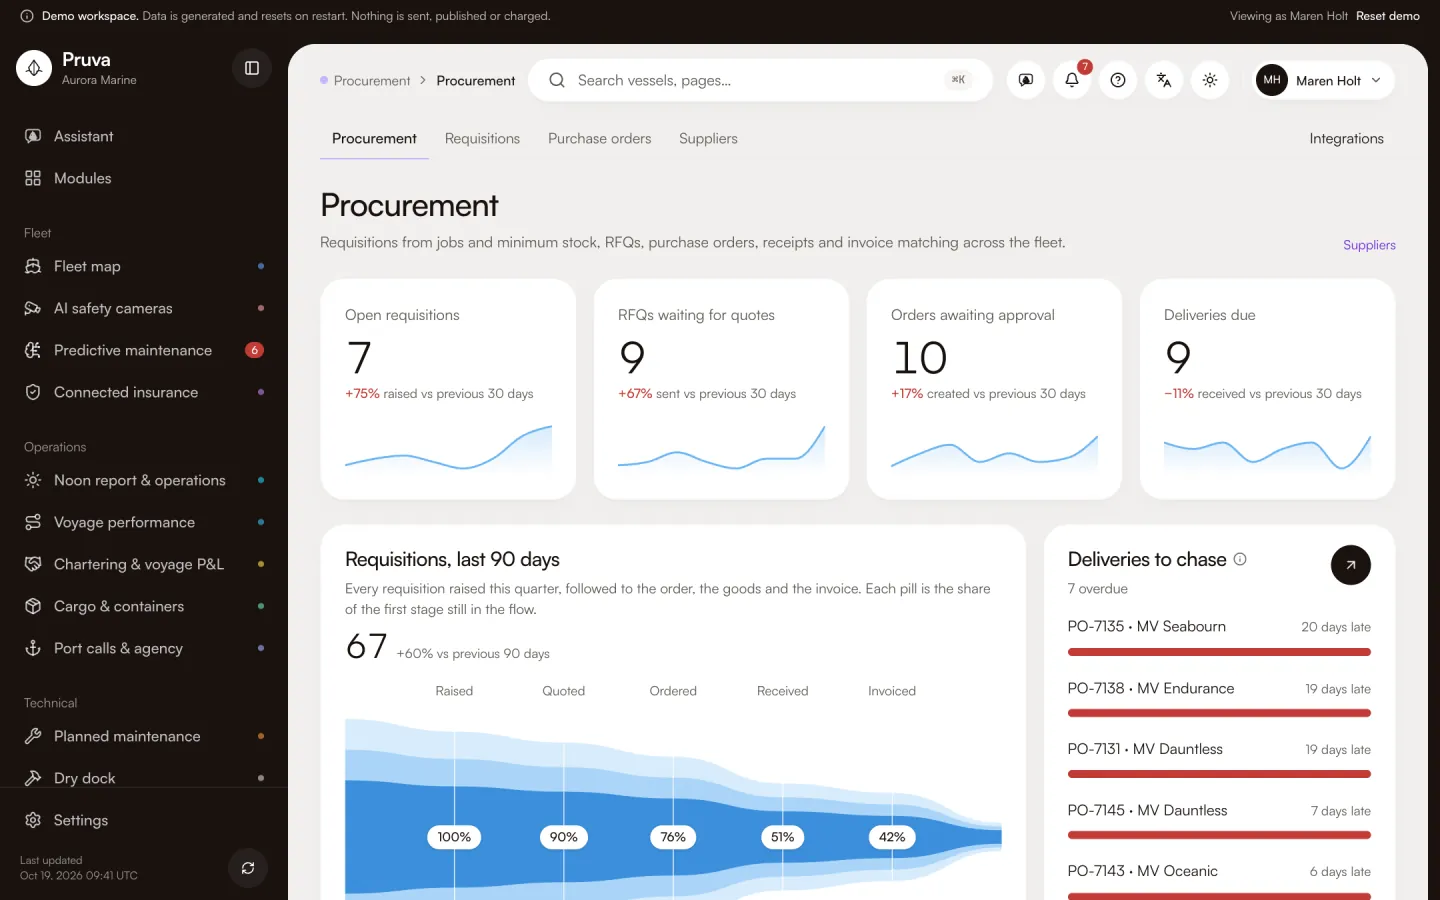
Task: Toggle light theme sun icon
Action: click(1210, 80)
